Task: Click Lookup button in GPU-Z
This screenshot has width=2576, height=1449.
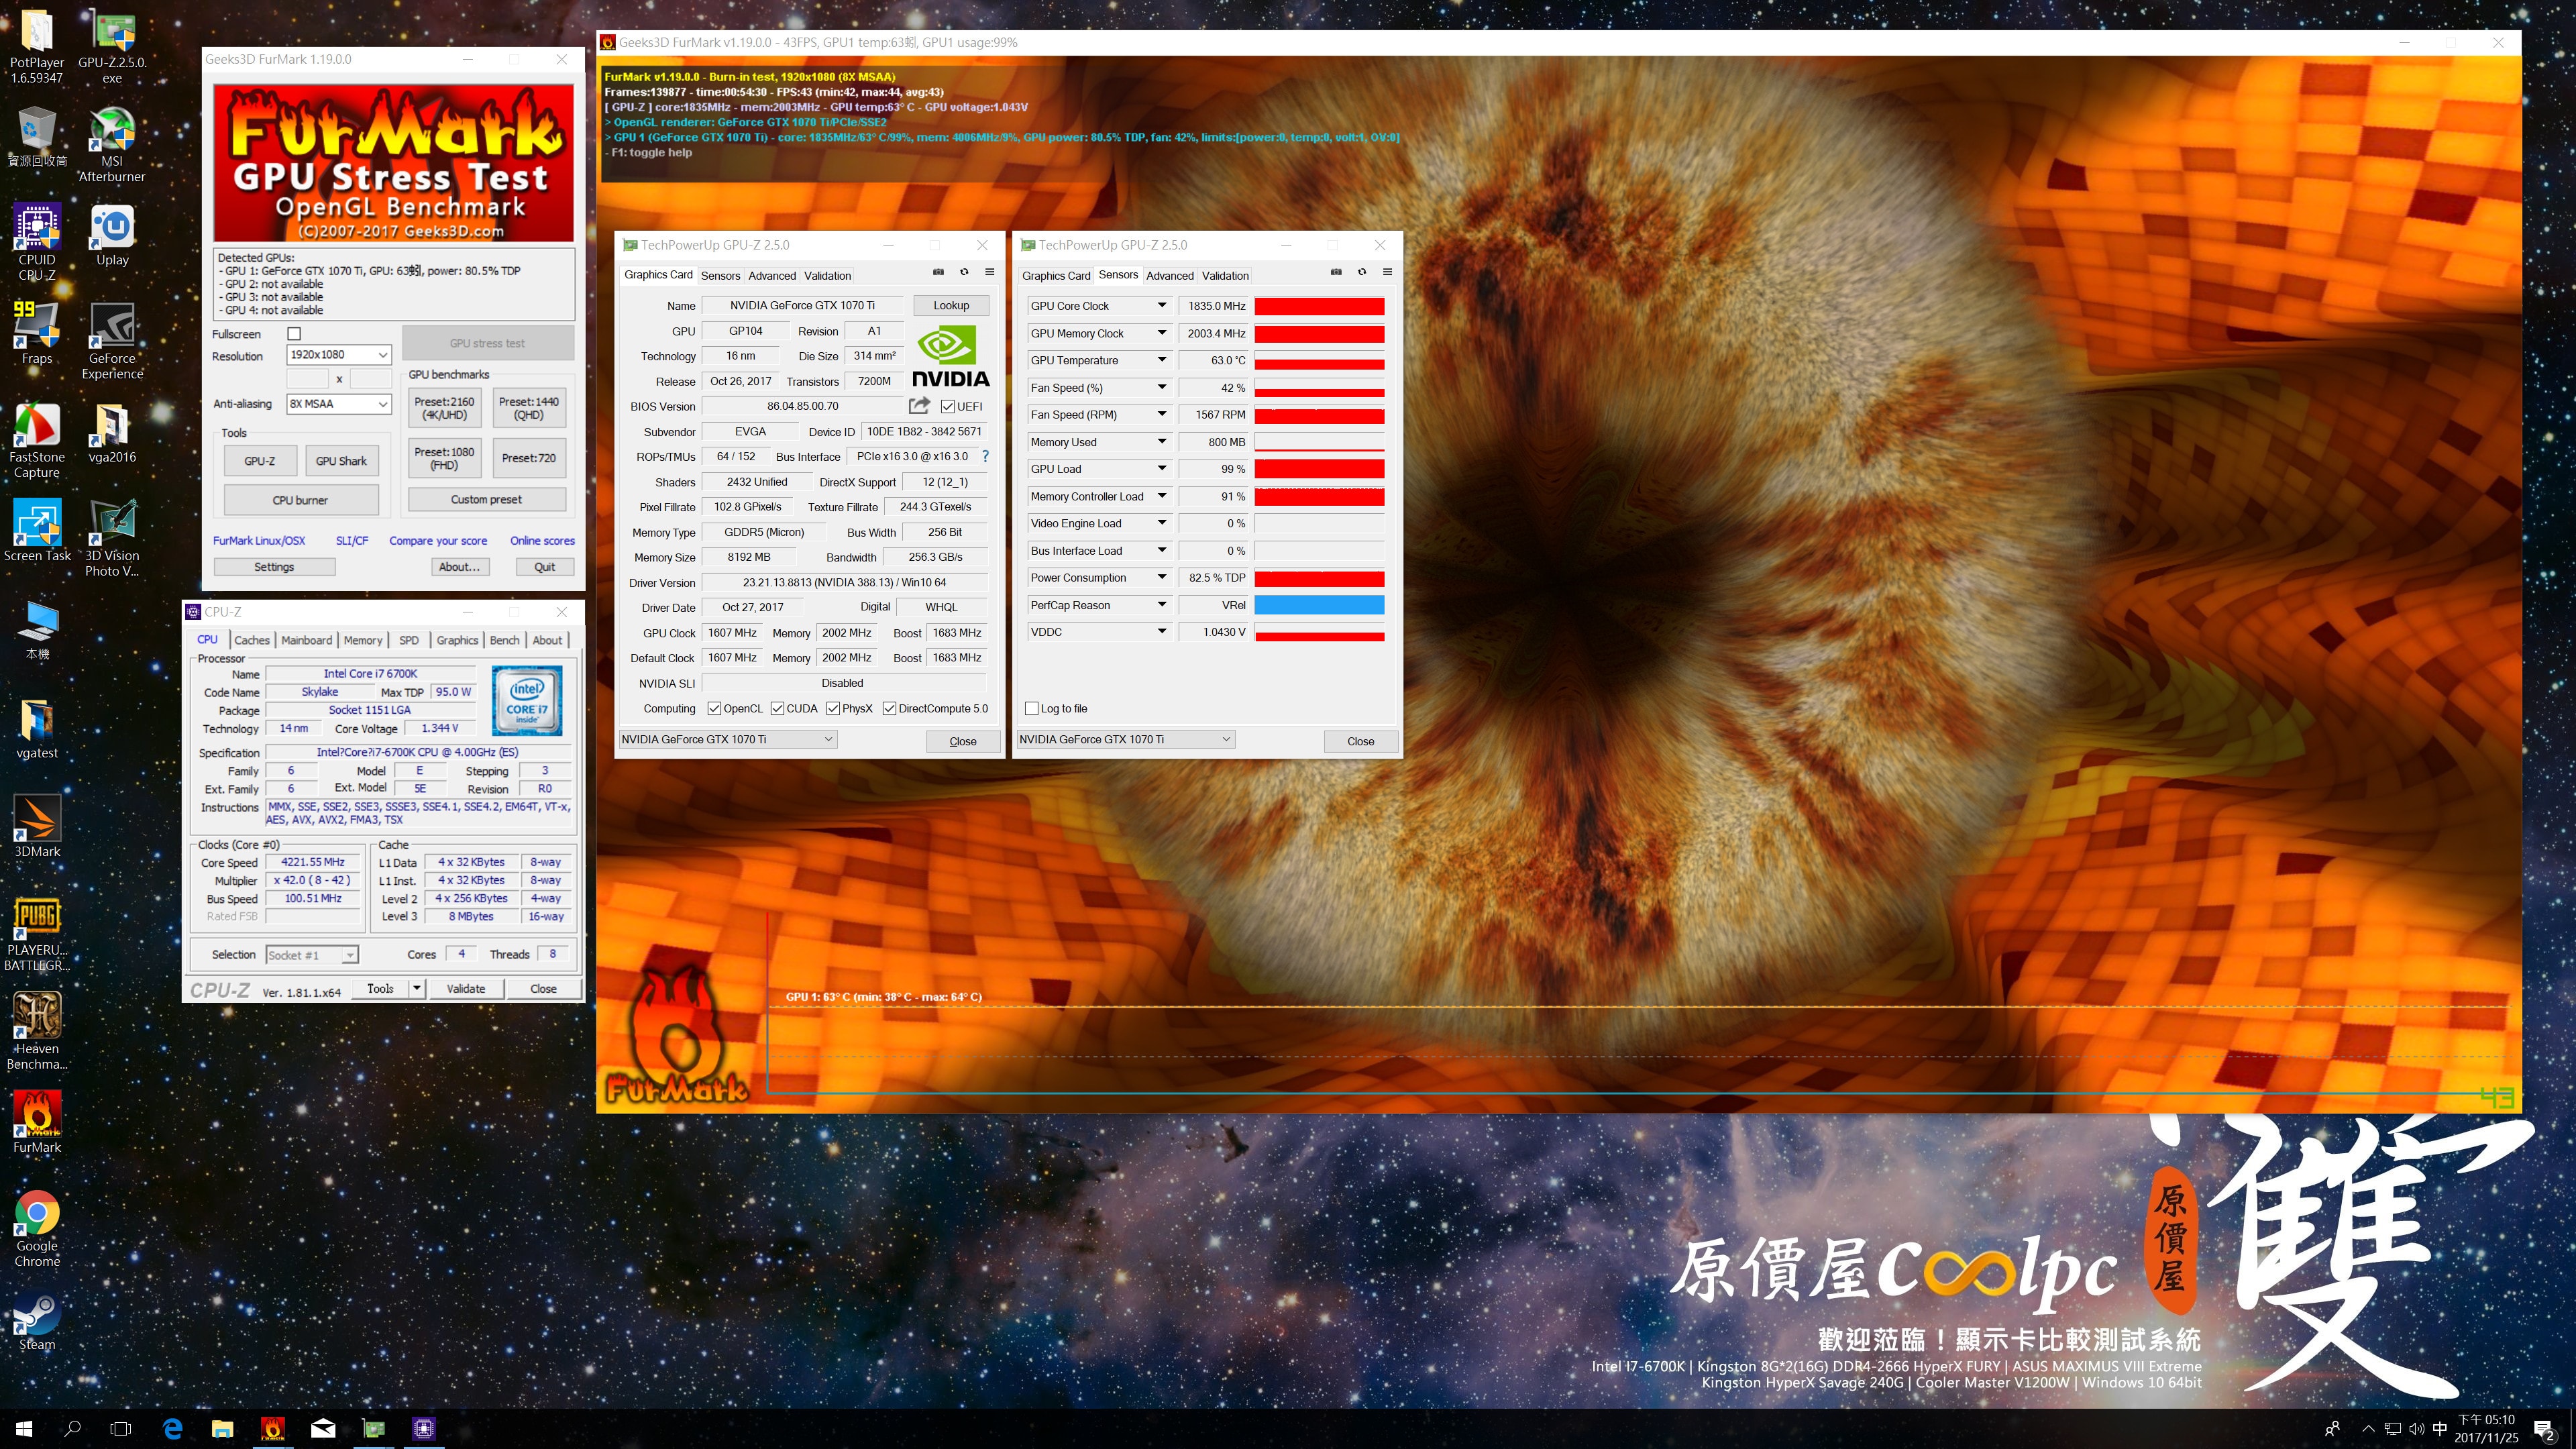Action: 951,306
